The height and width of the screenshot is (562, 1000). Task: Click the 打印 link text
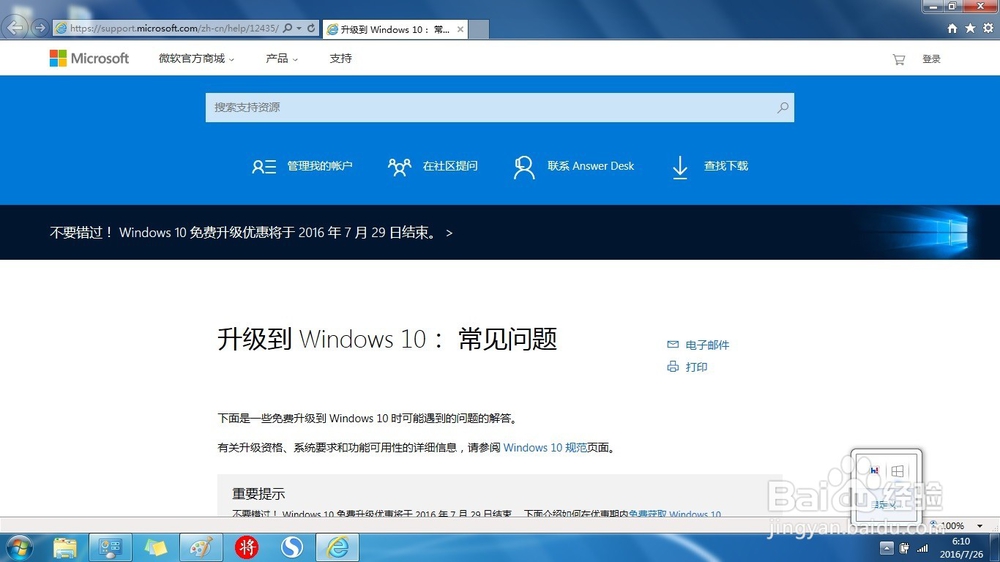696,367
